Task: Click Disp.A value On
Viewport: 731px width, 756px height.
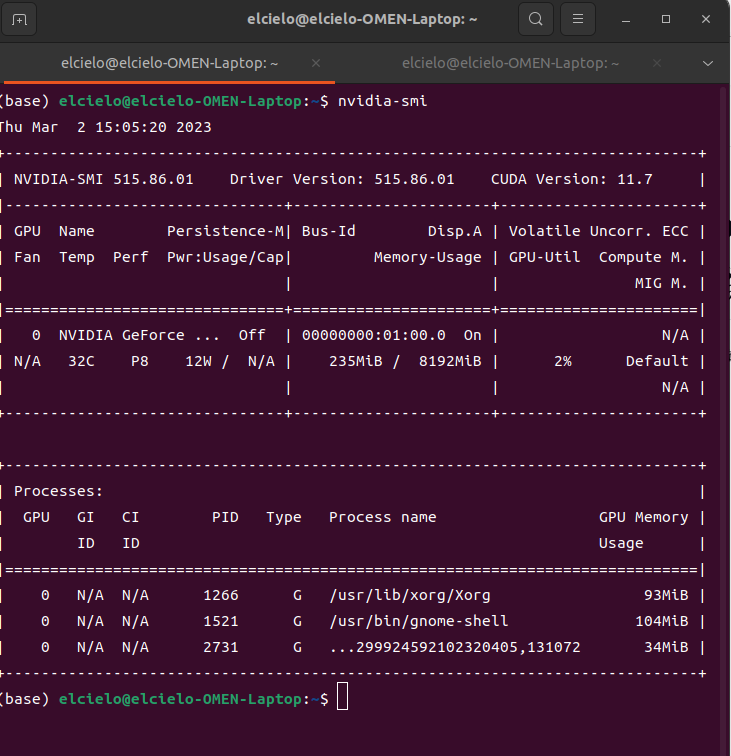Action: [473, 336]
